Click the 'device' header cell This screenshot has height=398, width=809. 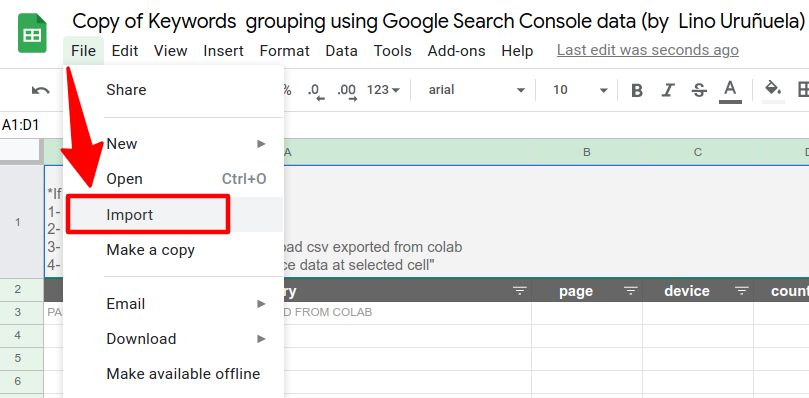[x=698, y=291]
